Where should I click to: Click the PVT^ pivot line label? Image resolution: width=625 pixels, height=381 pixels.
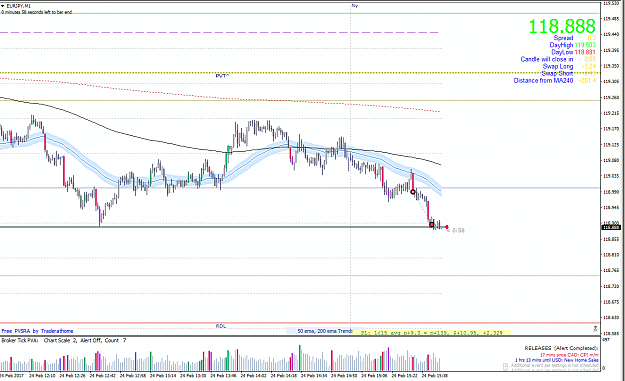point(222,76)
